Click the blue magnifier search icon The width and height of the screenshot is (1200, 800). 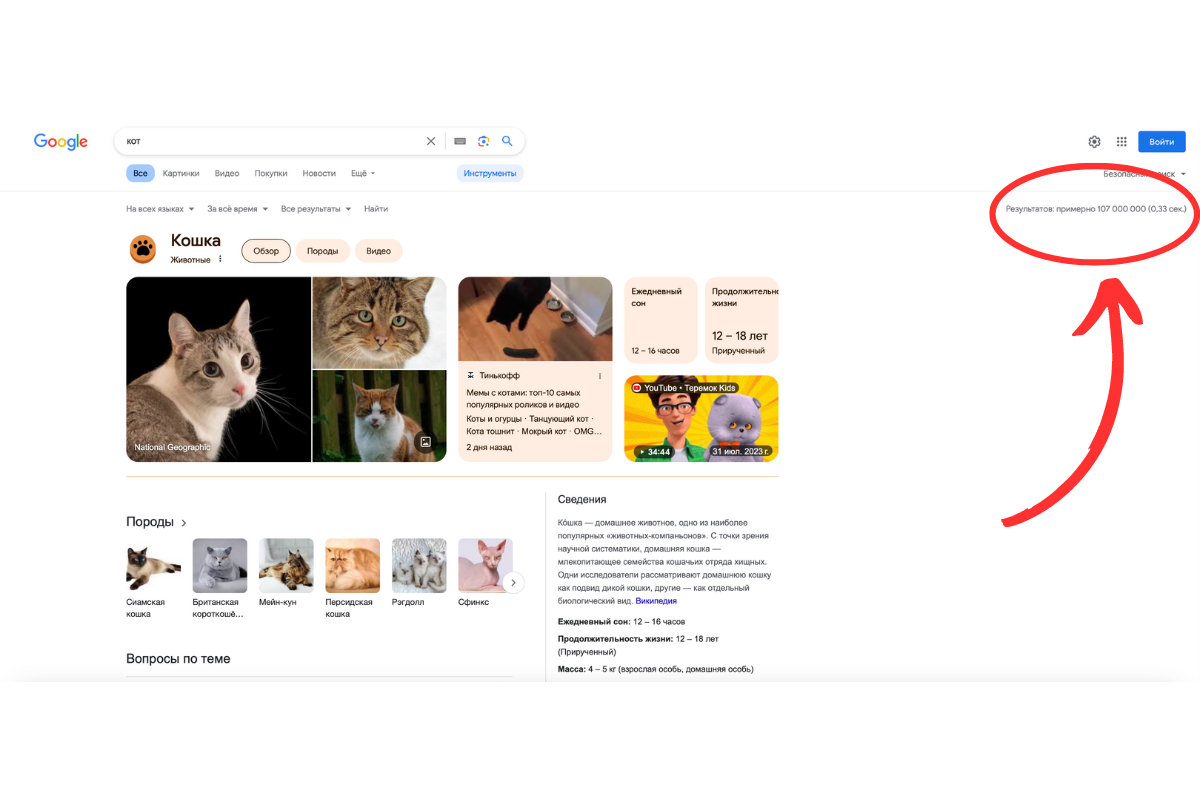point(507,142)
